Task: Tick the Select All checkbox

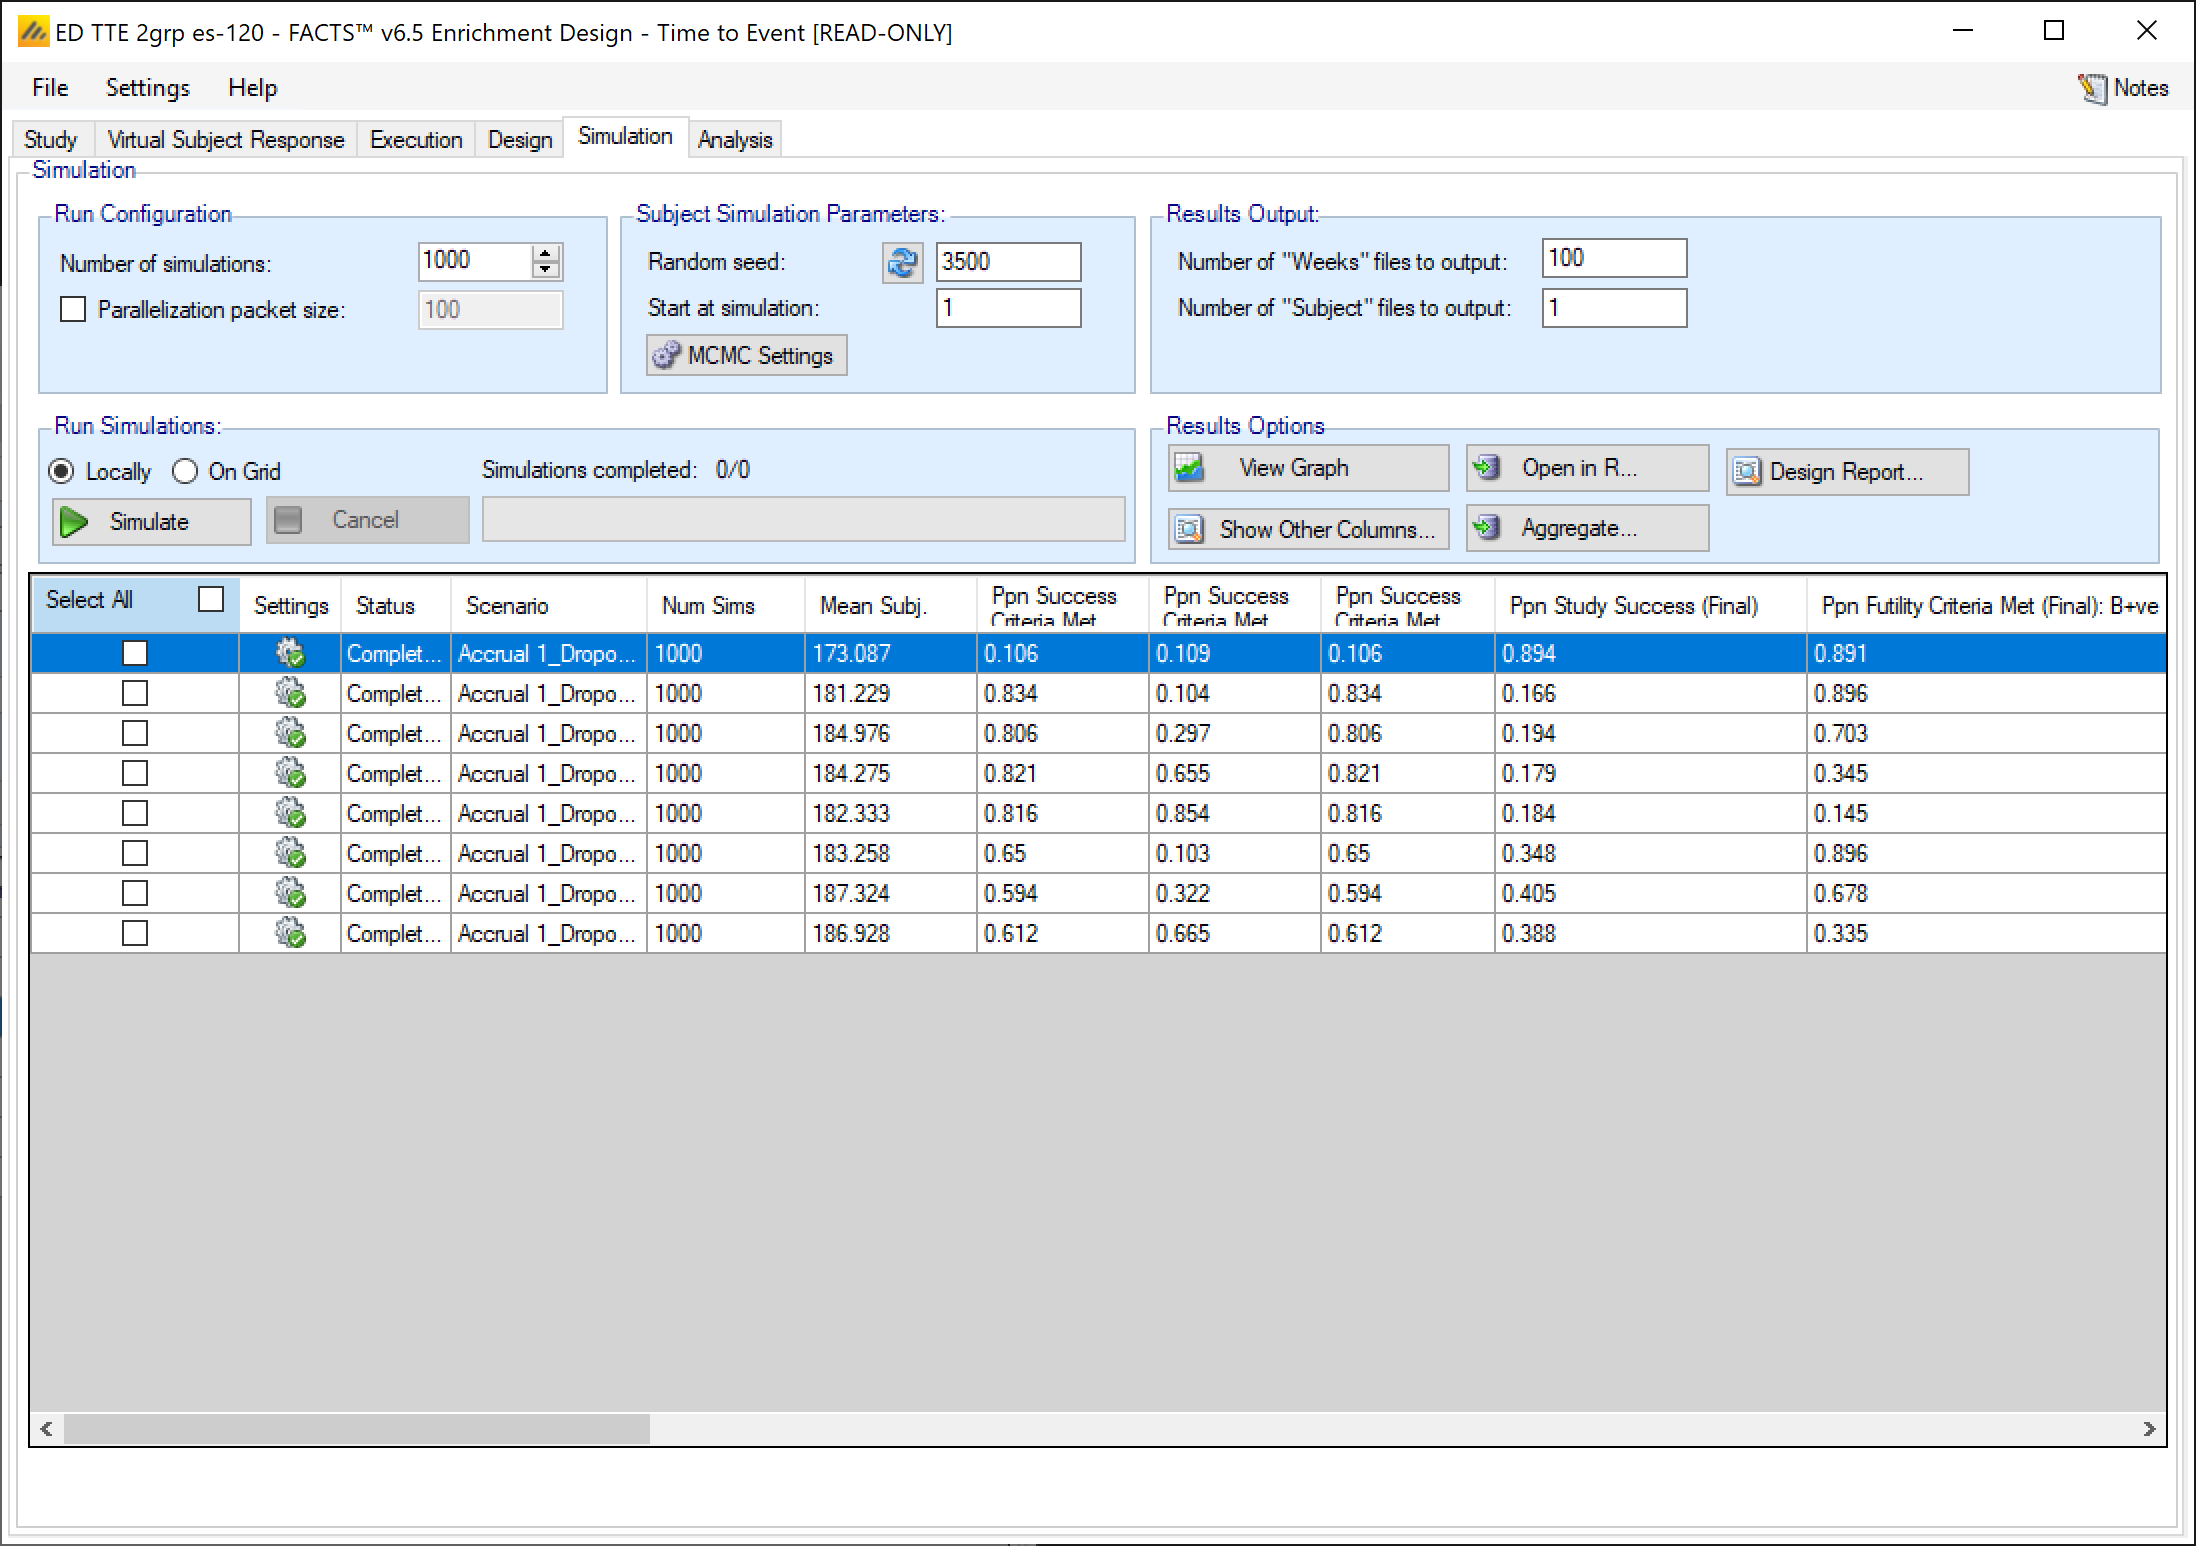Action: click(211, 599)
